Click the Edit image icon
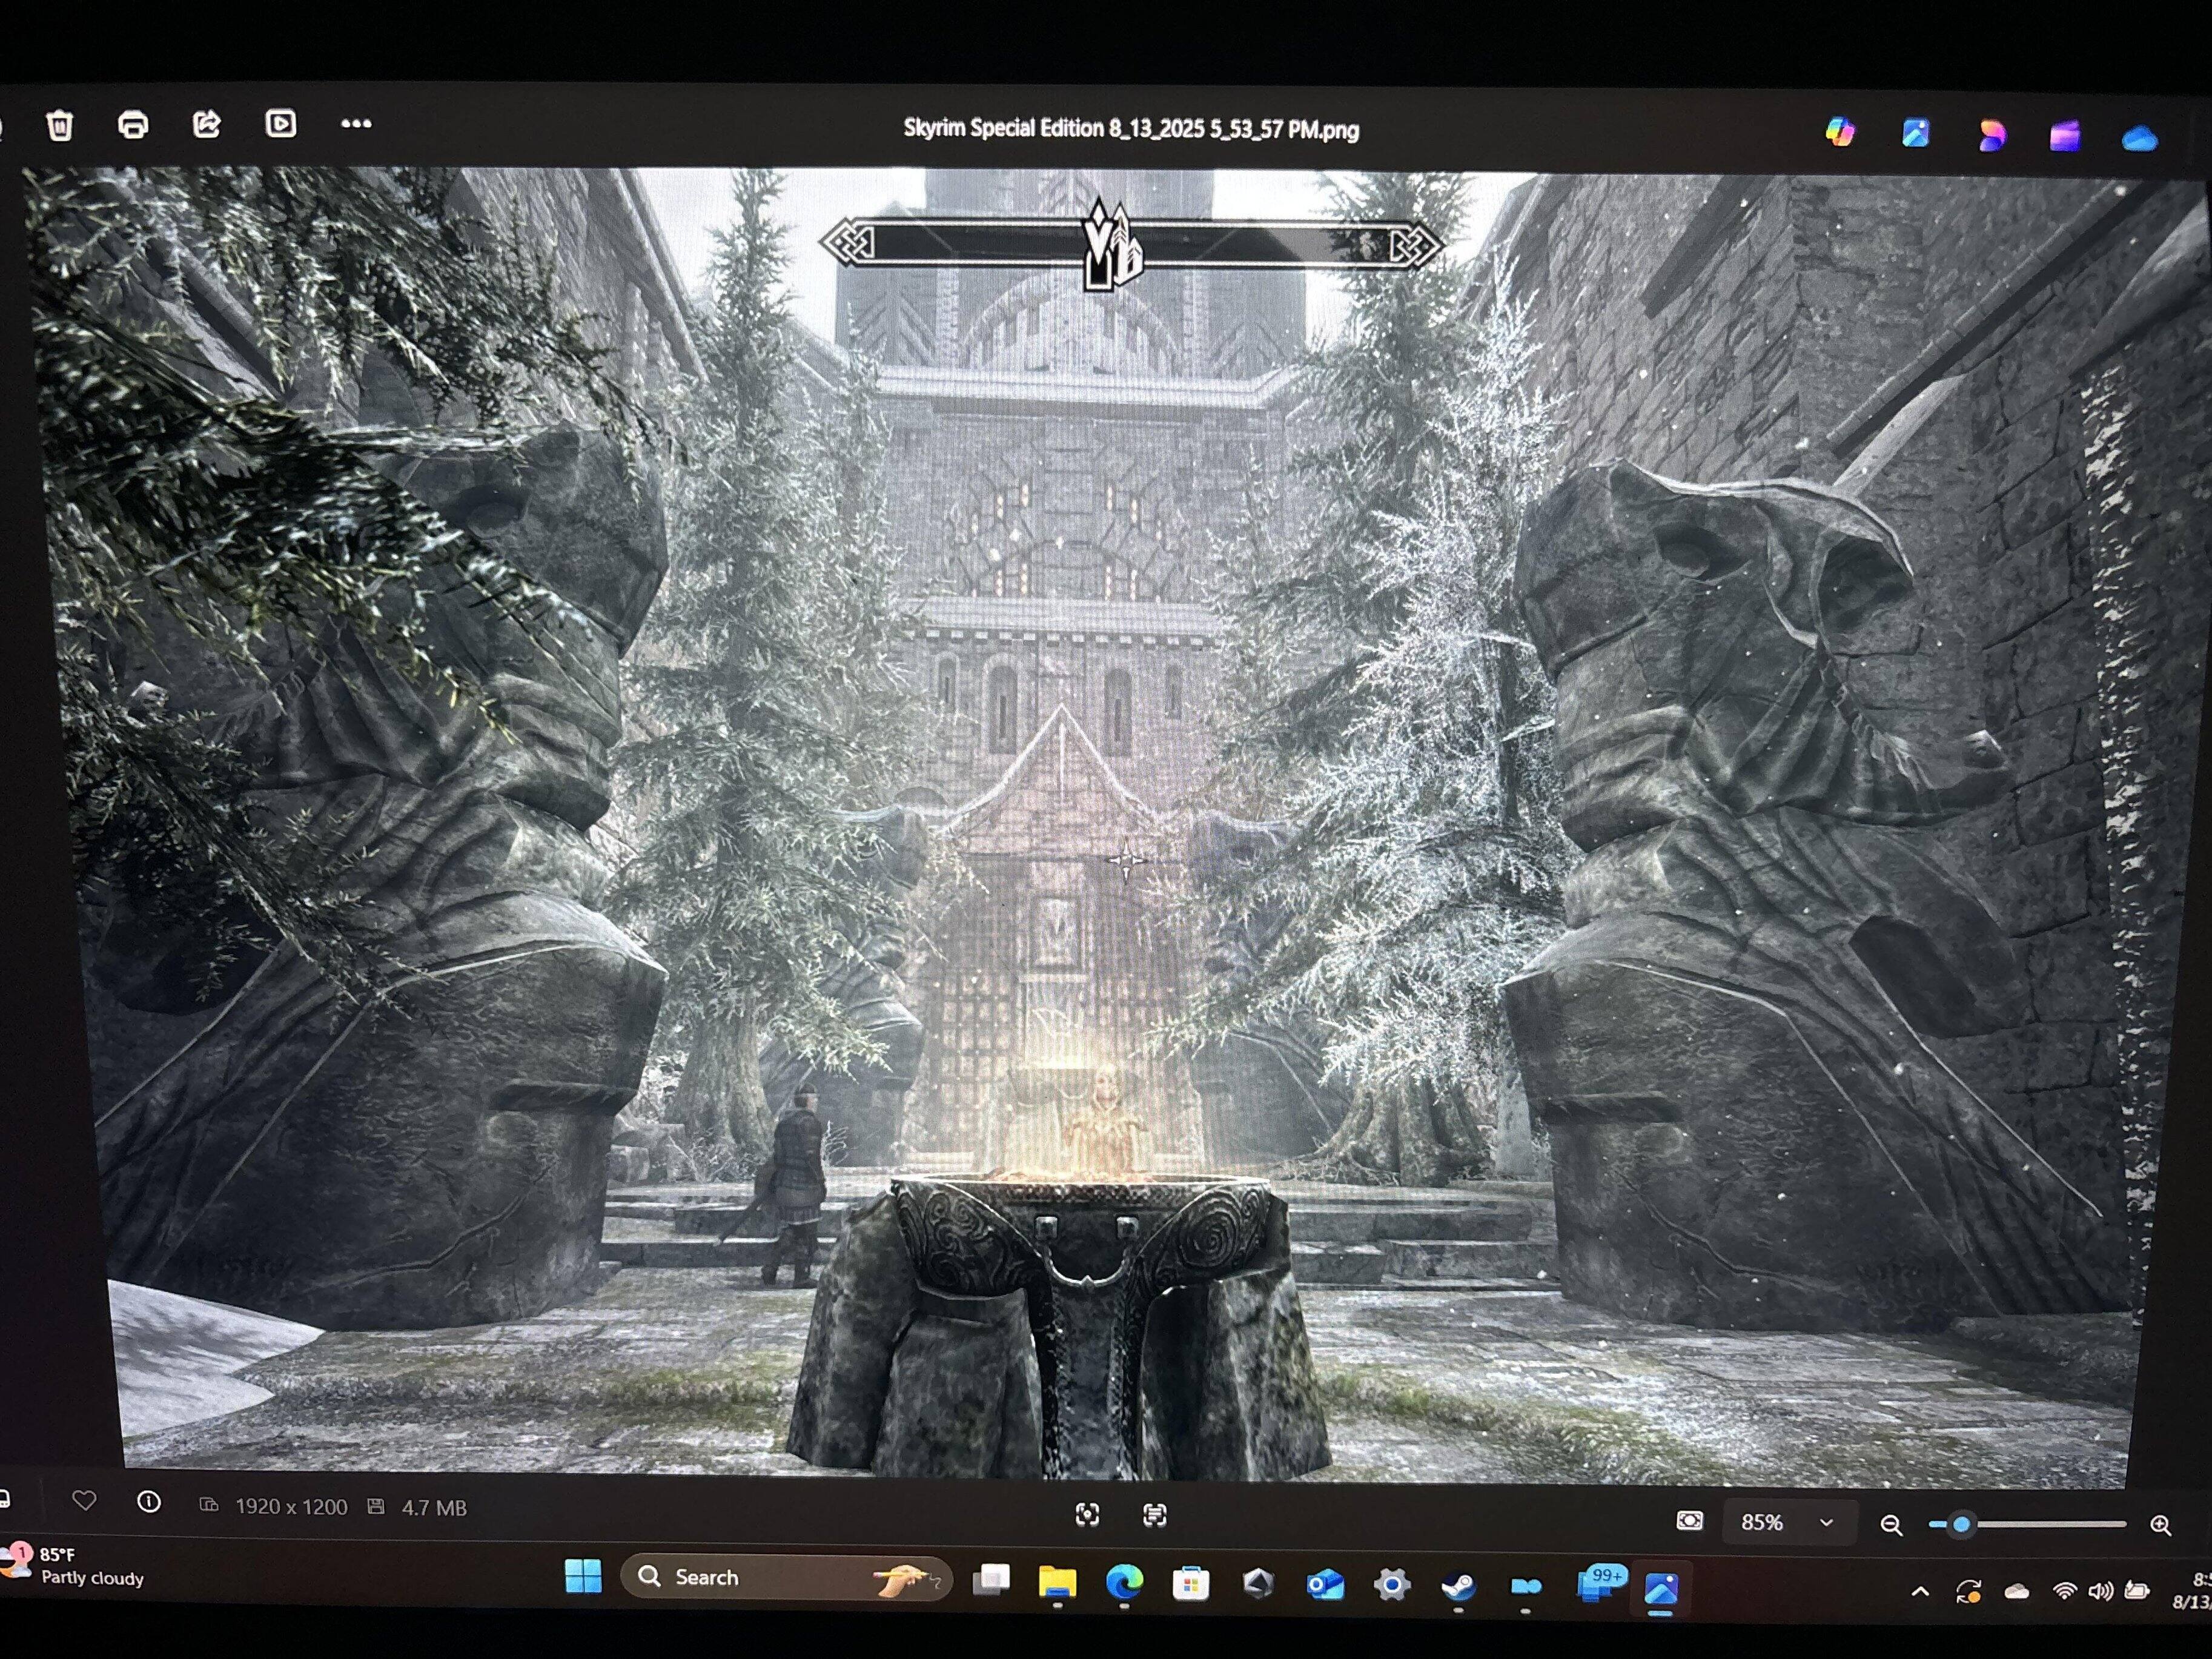 click(1915, 133)
